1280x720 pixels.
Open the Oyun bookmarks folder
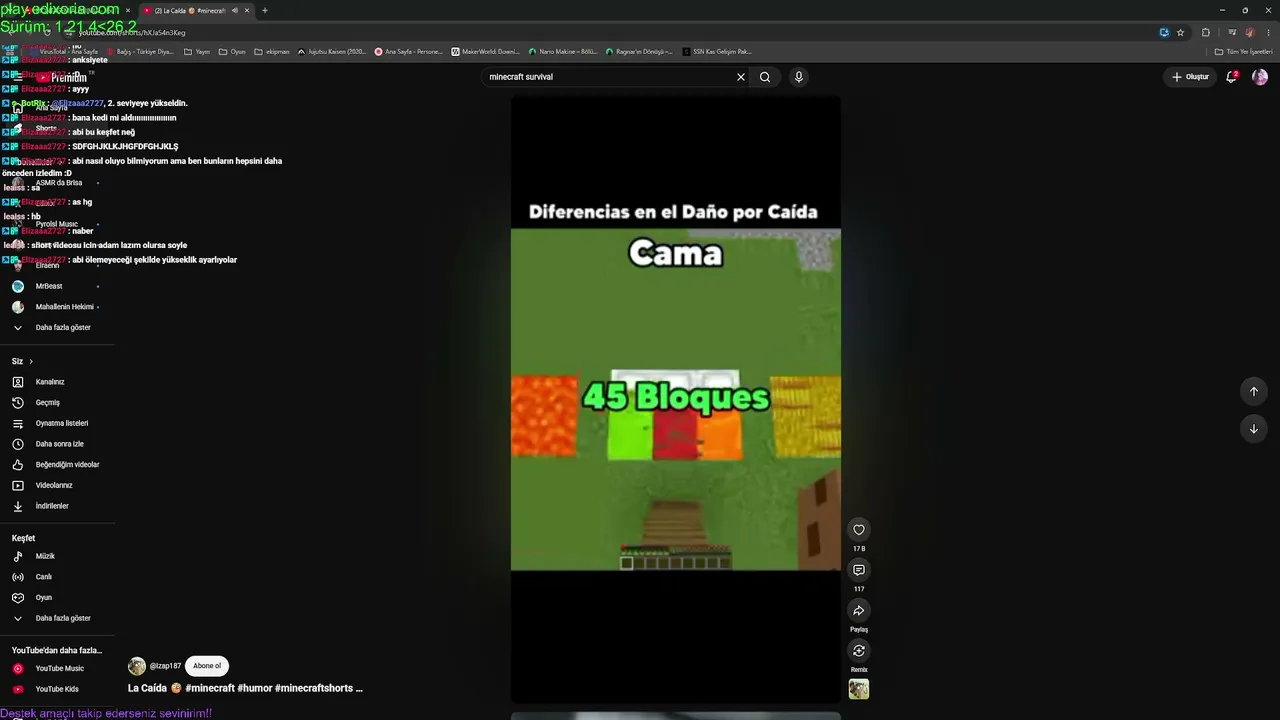click(232, 51)
